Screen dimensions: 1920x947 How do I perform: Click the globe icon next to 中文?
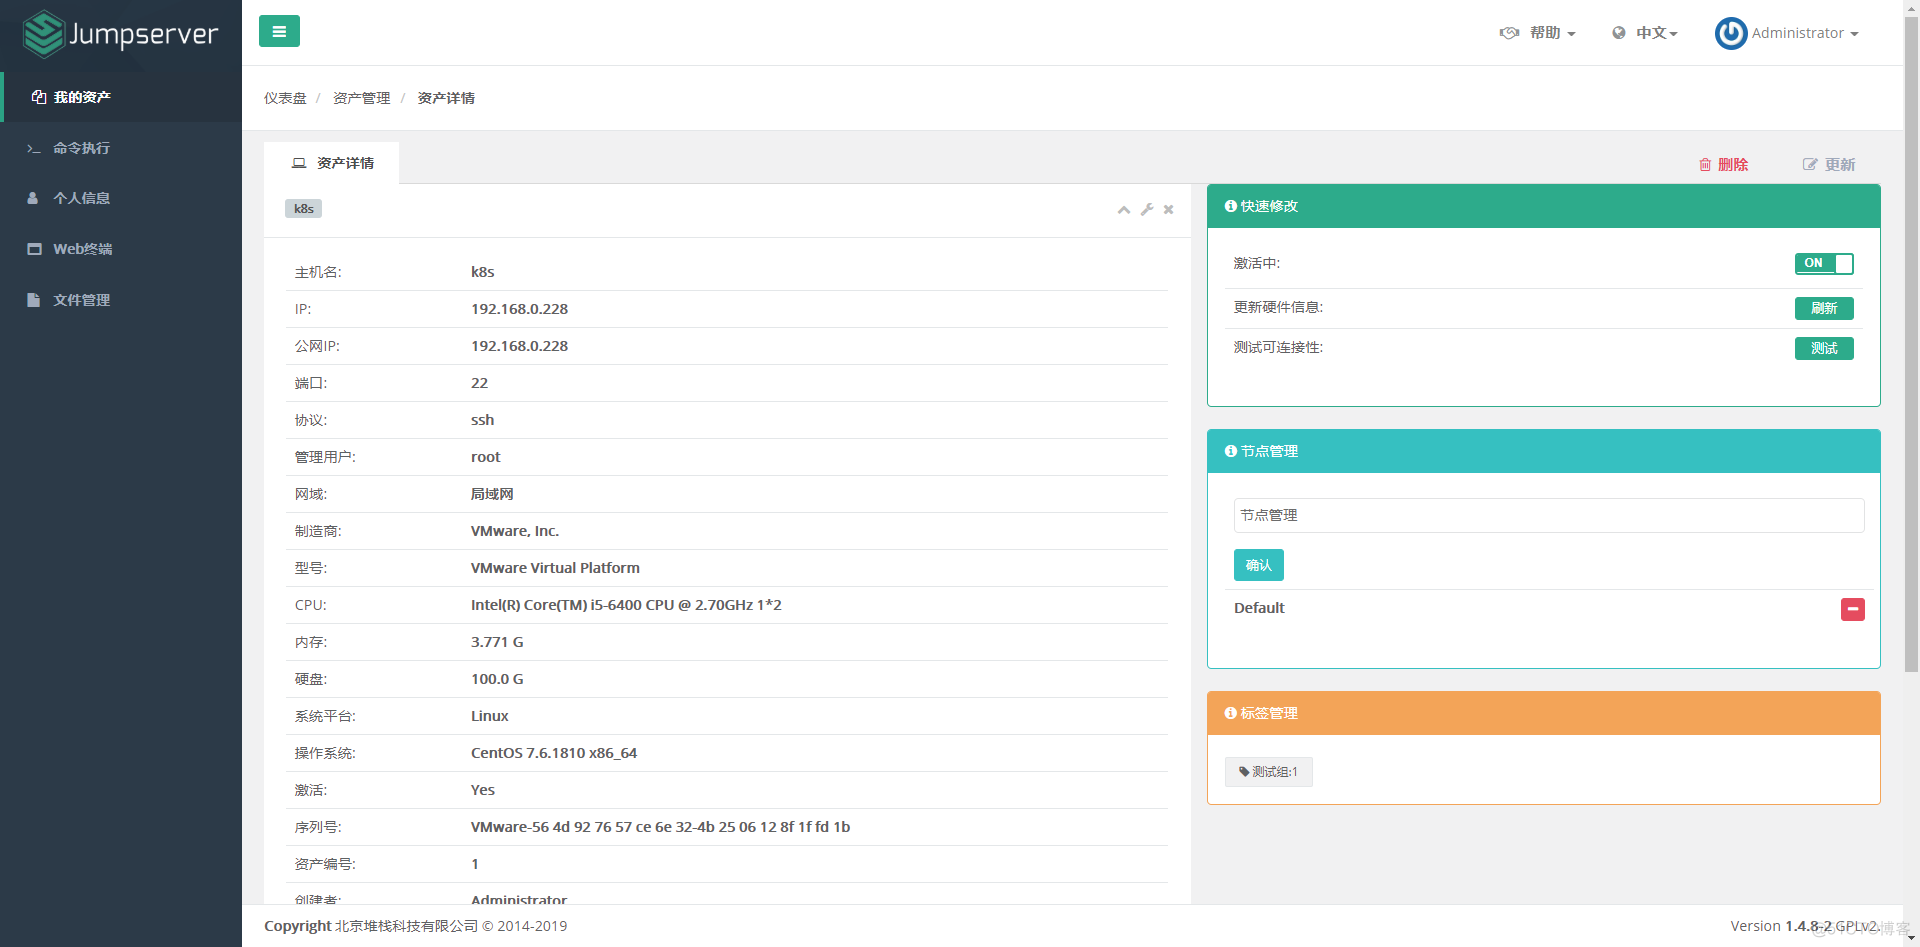[1619, 33]
